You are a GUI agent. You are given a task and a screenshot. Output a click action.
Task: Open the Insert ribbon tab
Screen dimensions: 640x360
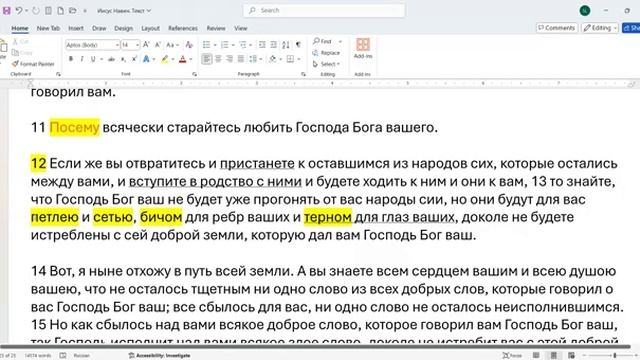tap(76, 28)
